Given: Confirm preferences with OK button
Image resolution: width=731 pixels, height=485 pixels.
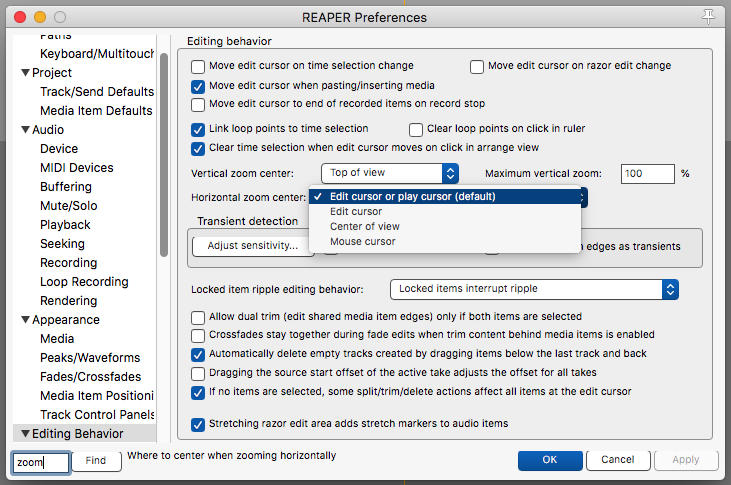Looking at the screenshot, I should coord(550,461).
